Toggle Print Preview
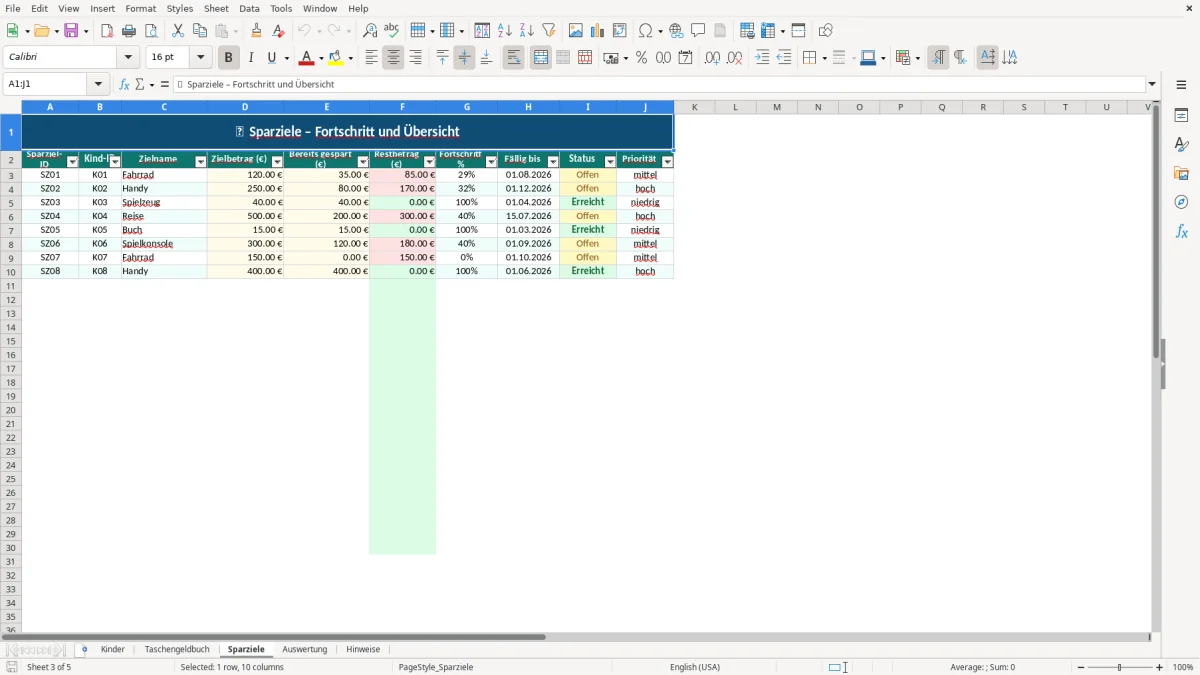1200x675 pixels. tap(151, 31)
